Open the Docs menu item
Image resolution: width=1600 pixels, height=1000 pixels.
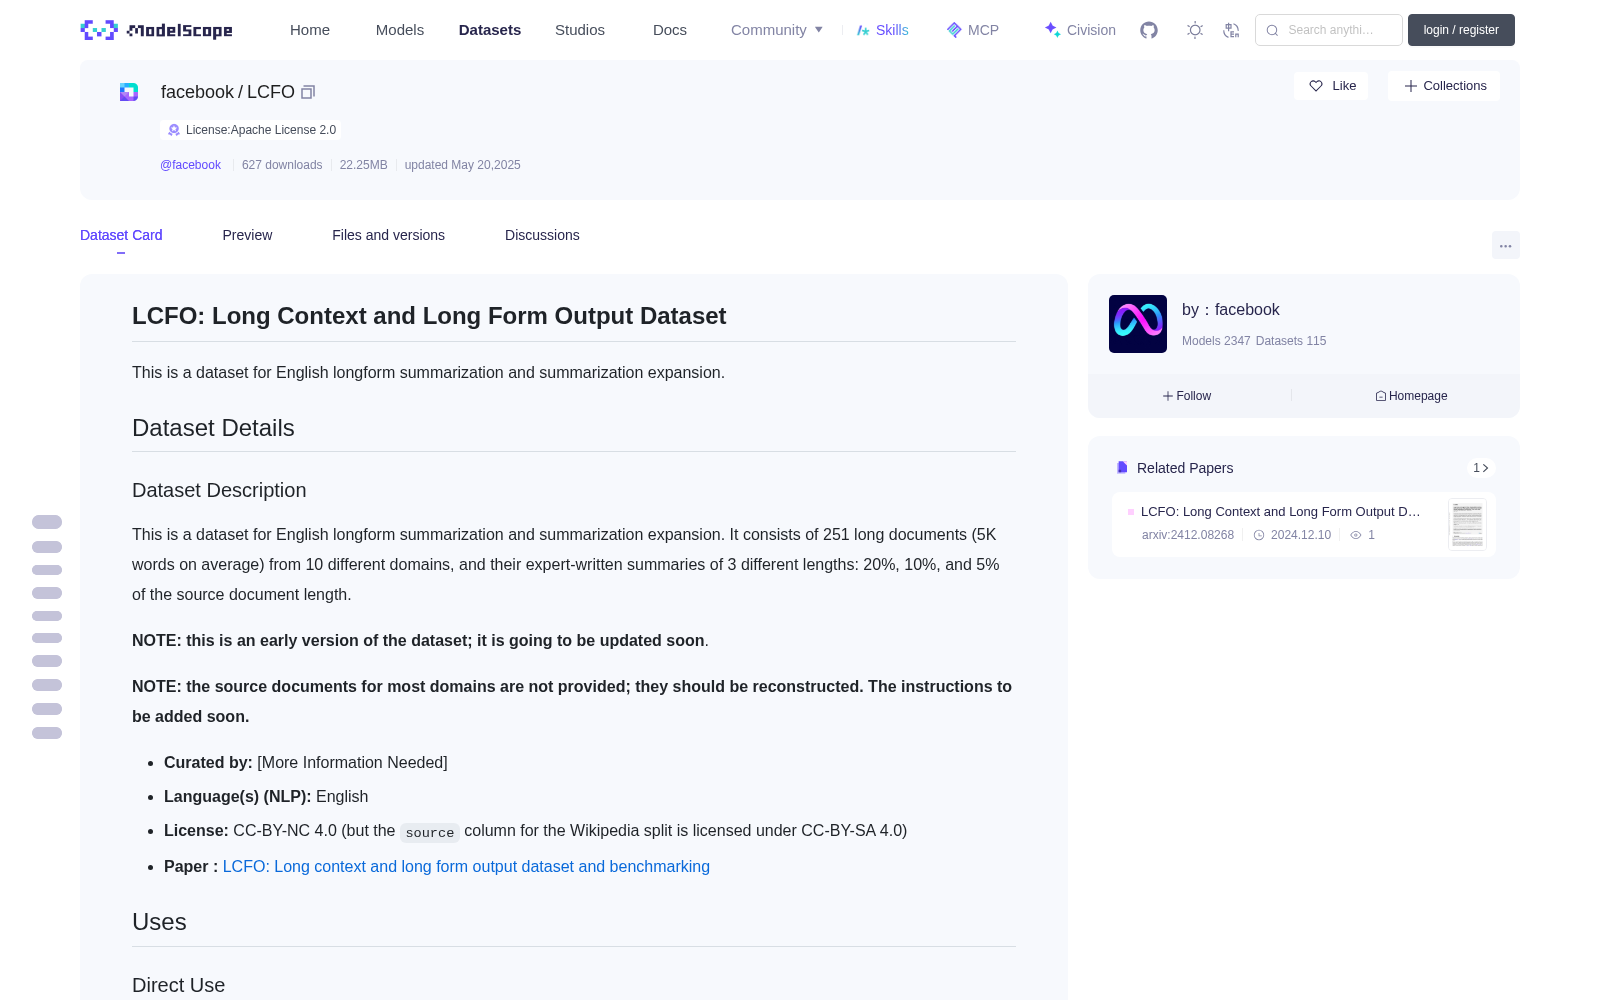click(x=670, y=30)
